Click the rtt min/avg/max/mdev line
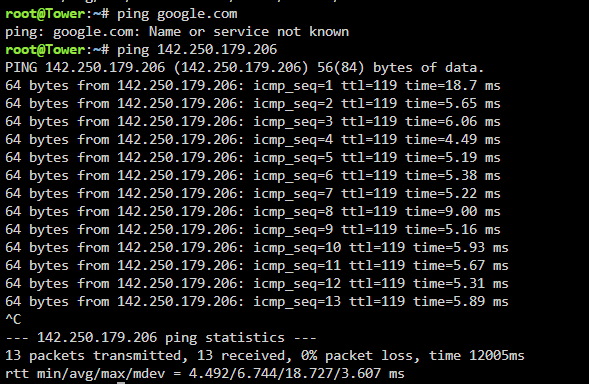589x384 pixels. [x=205, y=374]
